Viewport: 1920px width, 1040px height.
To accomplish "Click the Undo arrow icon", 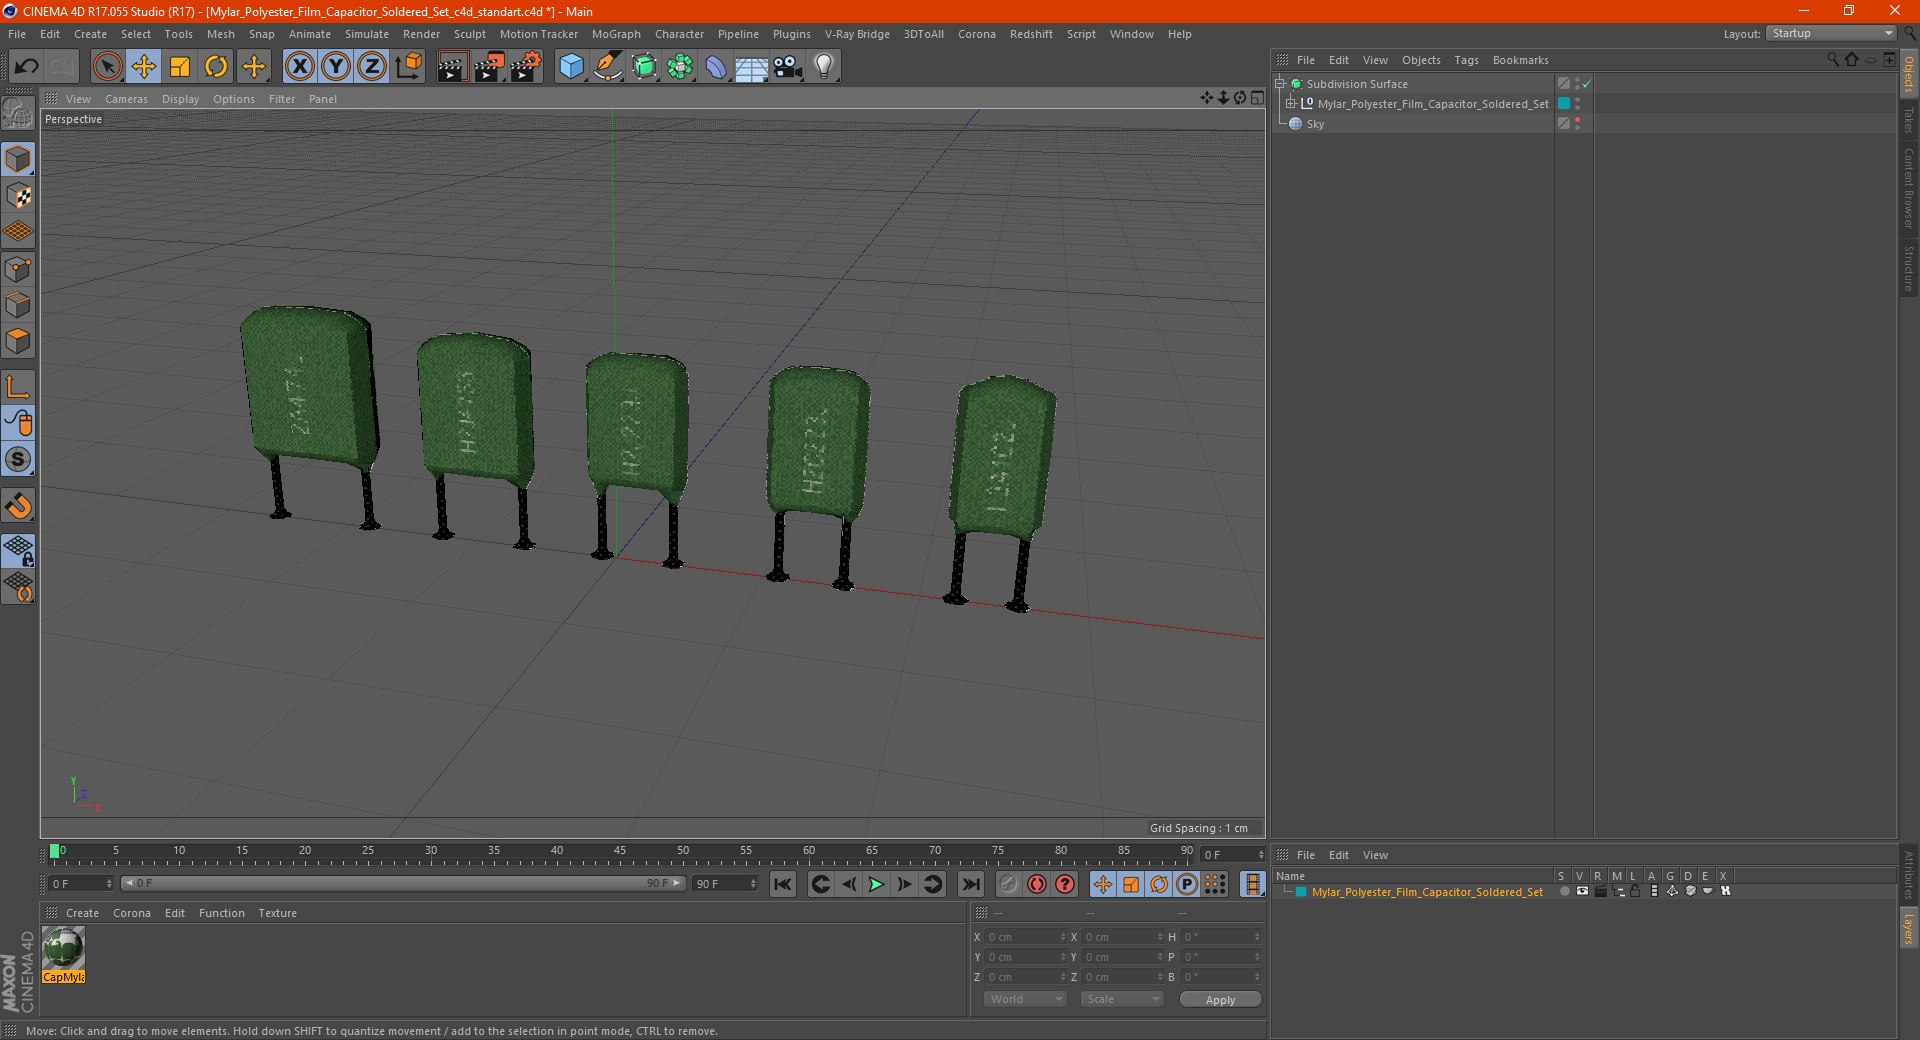I will click(x=27, y=67).
